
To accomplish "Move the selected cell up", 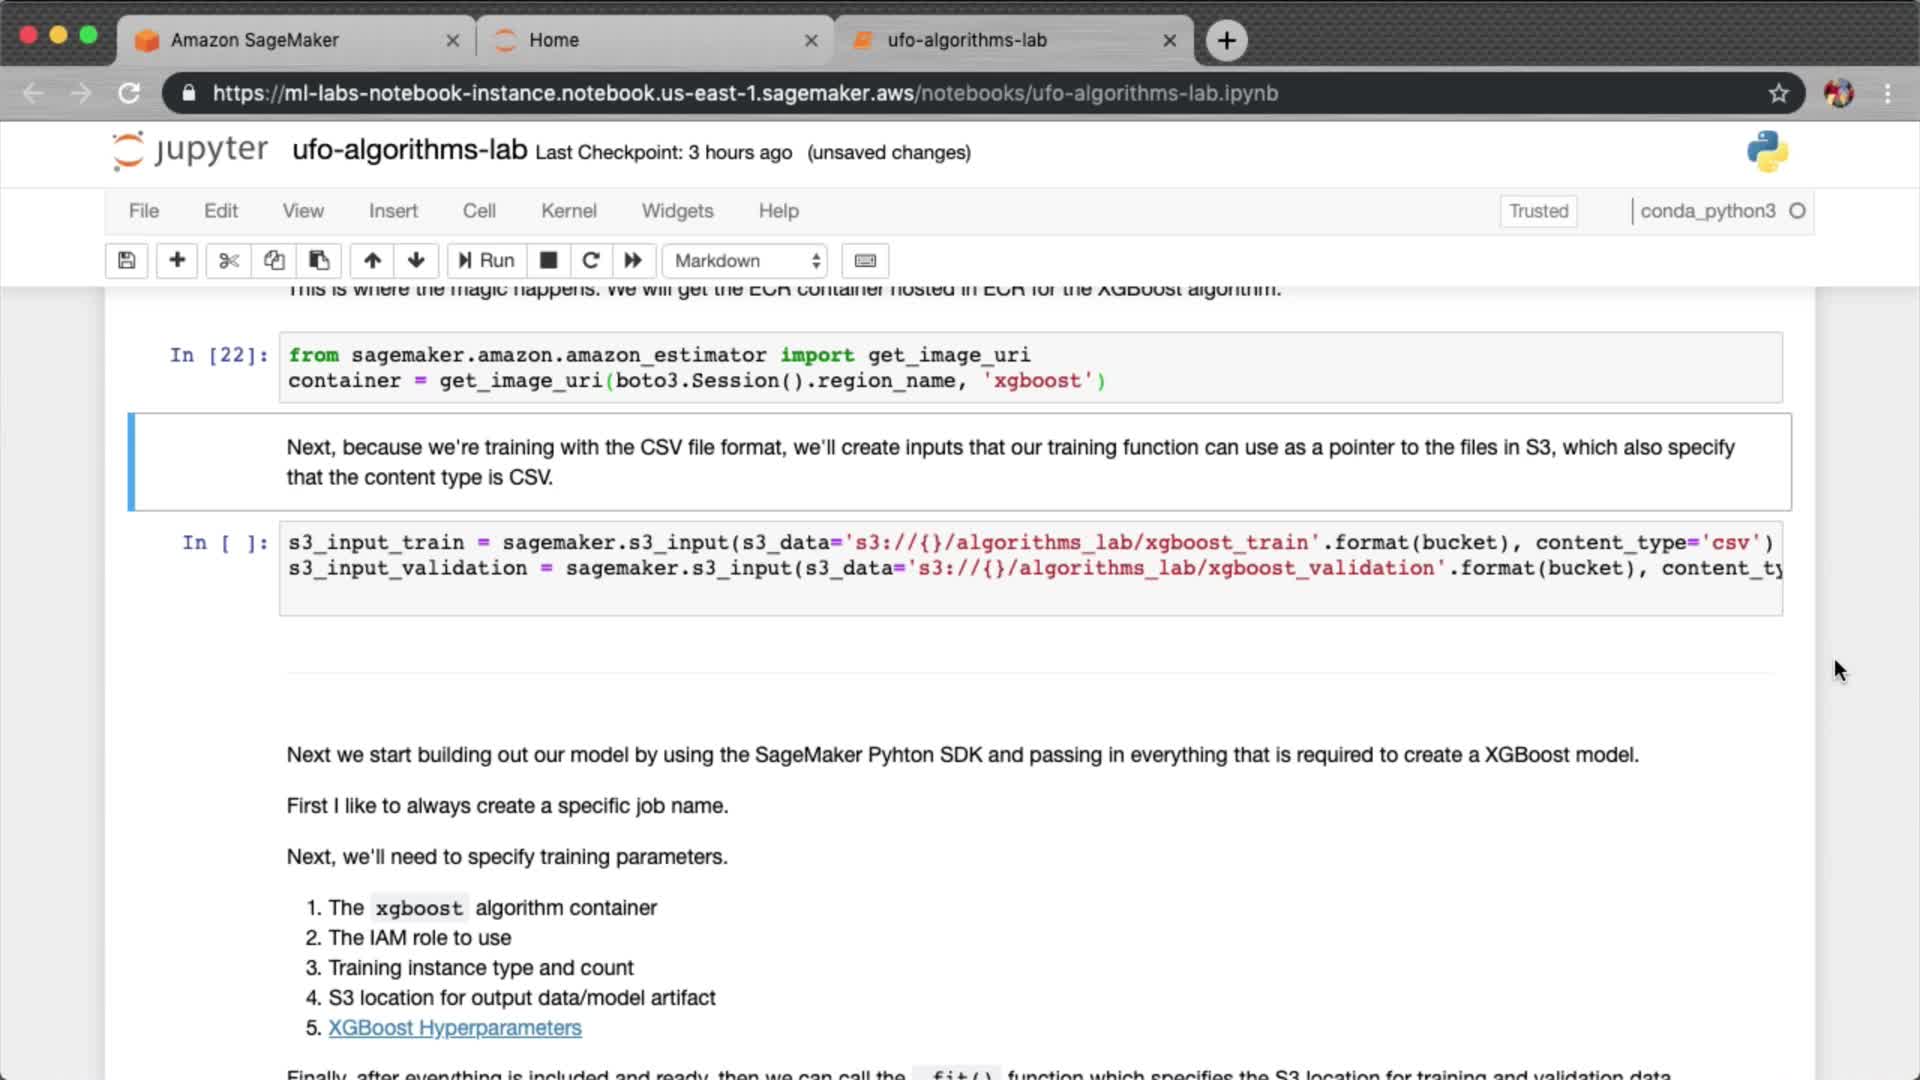I will click(372, 261).
